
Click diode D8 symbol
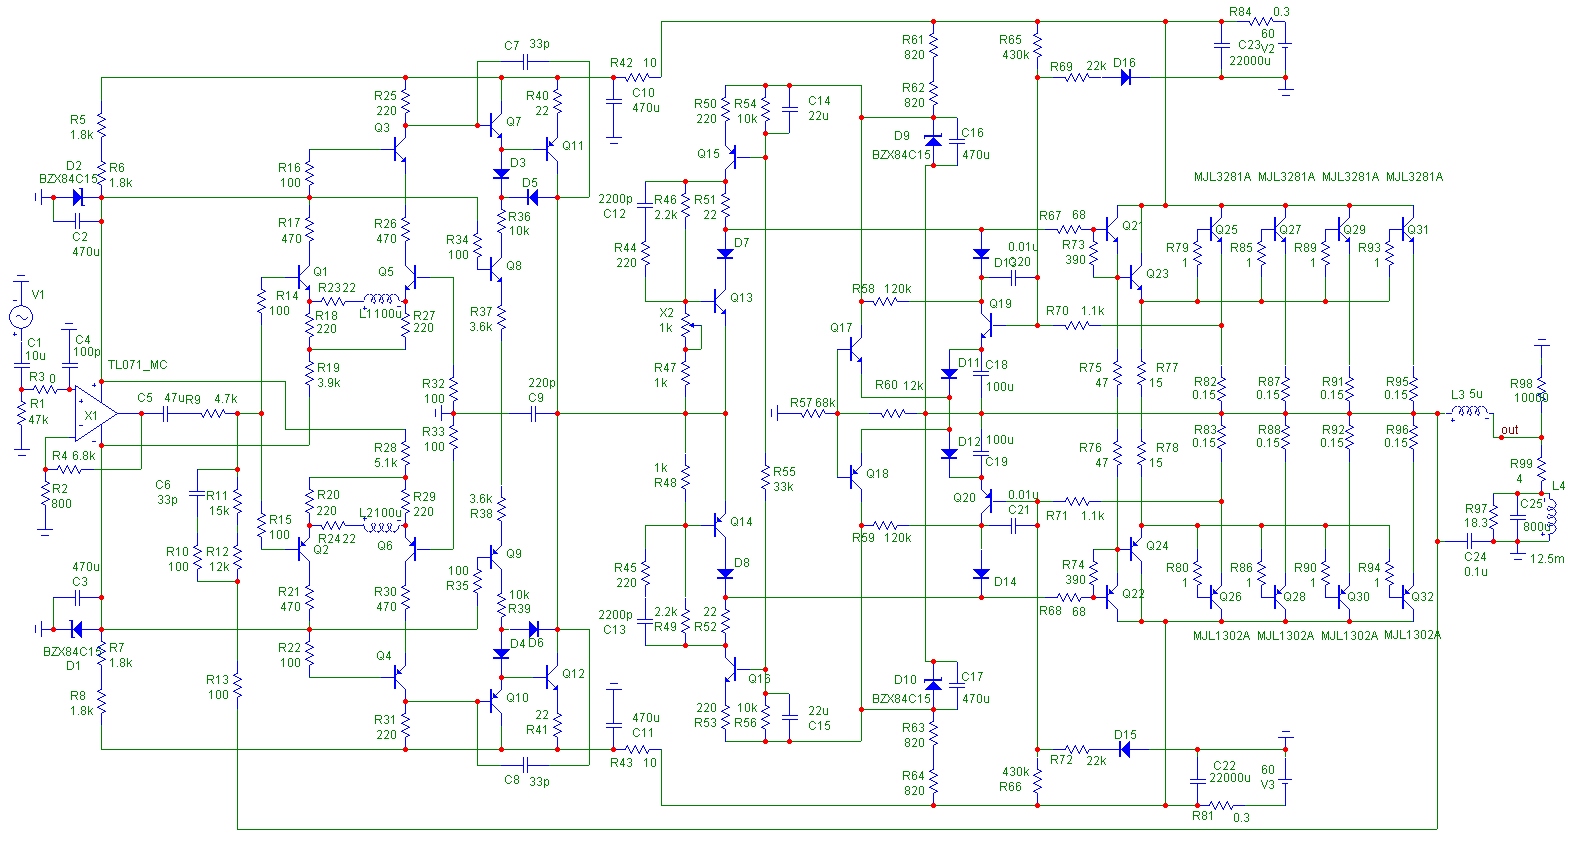[725, 573]
